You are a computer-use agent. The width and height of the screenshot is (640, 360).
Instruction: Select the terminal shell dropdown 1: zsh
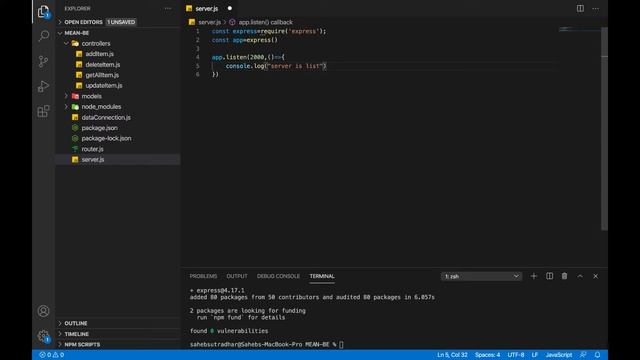(x=481, y=276)
